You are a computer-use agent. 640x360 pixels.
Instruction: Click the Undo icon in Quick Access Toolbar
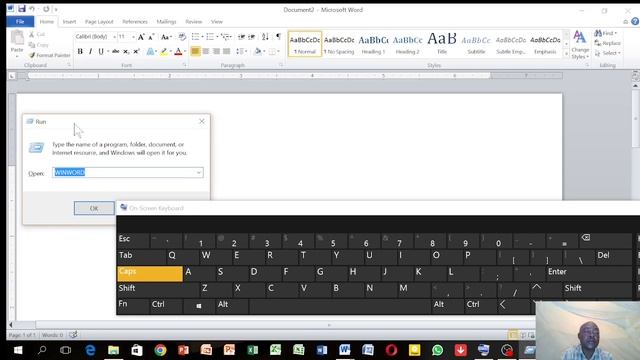pyautogui.click(x=32, y=9)
